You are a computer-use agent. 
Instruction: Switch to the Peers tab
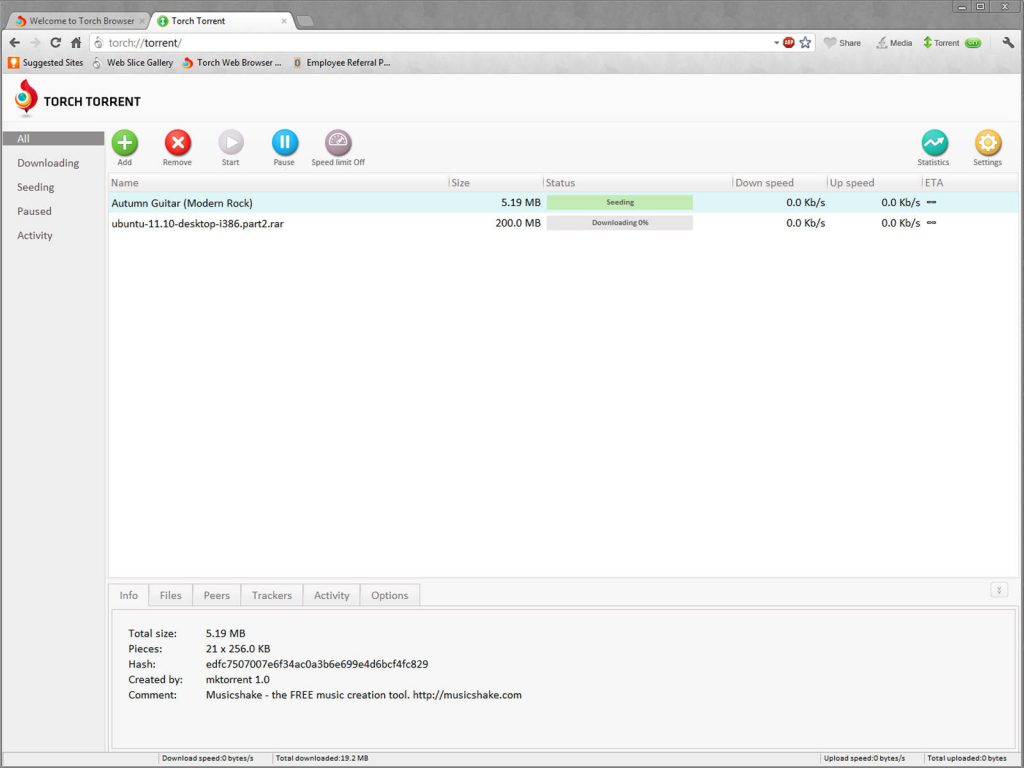[216, 595]
